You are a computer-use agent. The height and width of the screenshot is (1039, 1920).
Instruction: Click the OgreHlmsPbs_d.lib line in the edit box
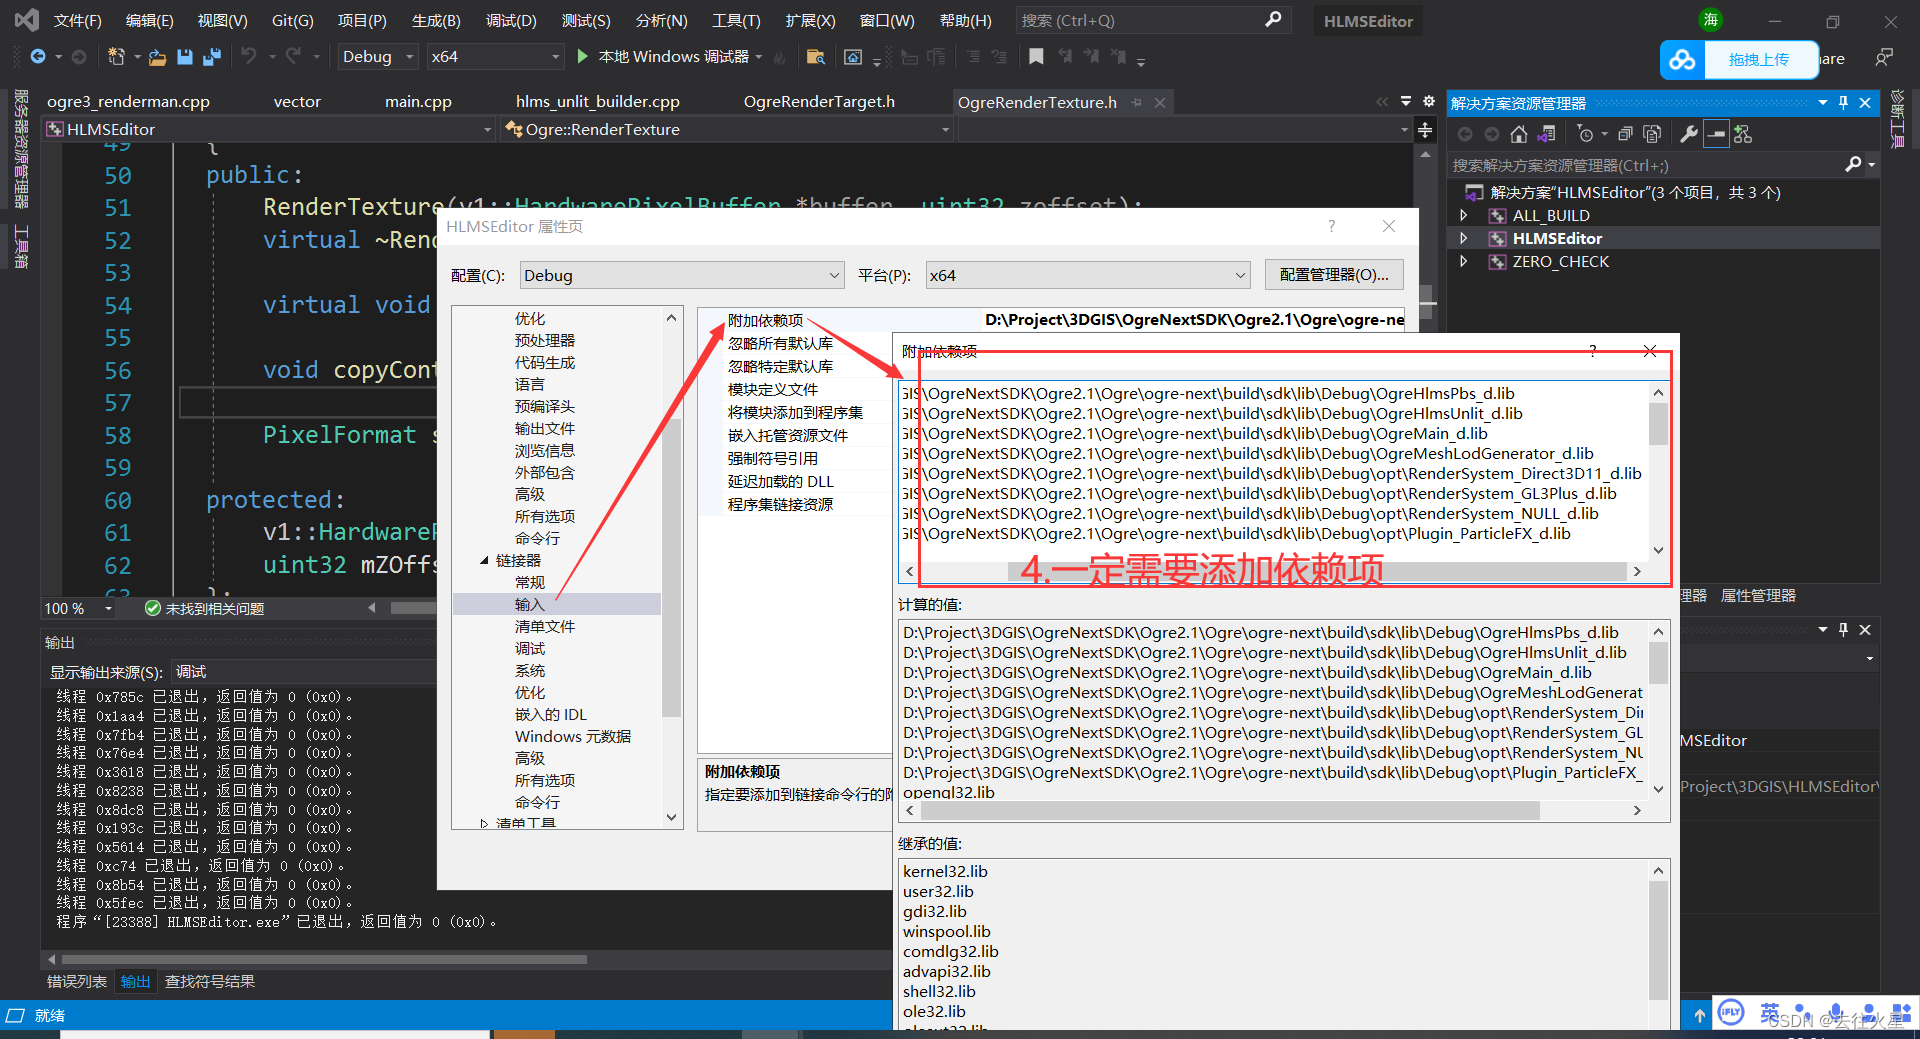tap(1208, 393)
